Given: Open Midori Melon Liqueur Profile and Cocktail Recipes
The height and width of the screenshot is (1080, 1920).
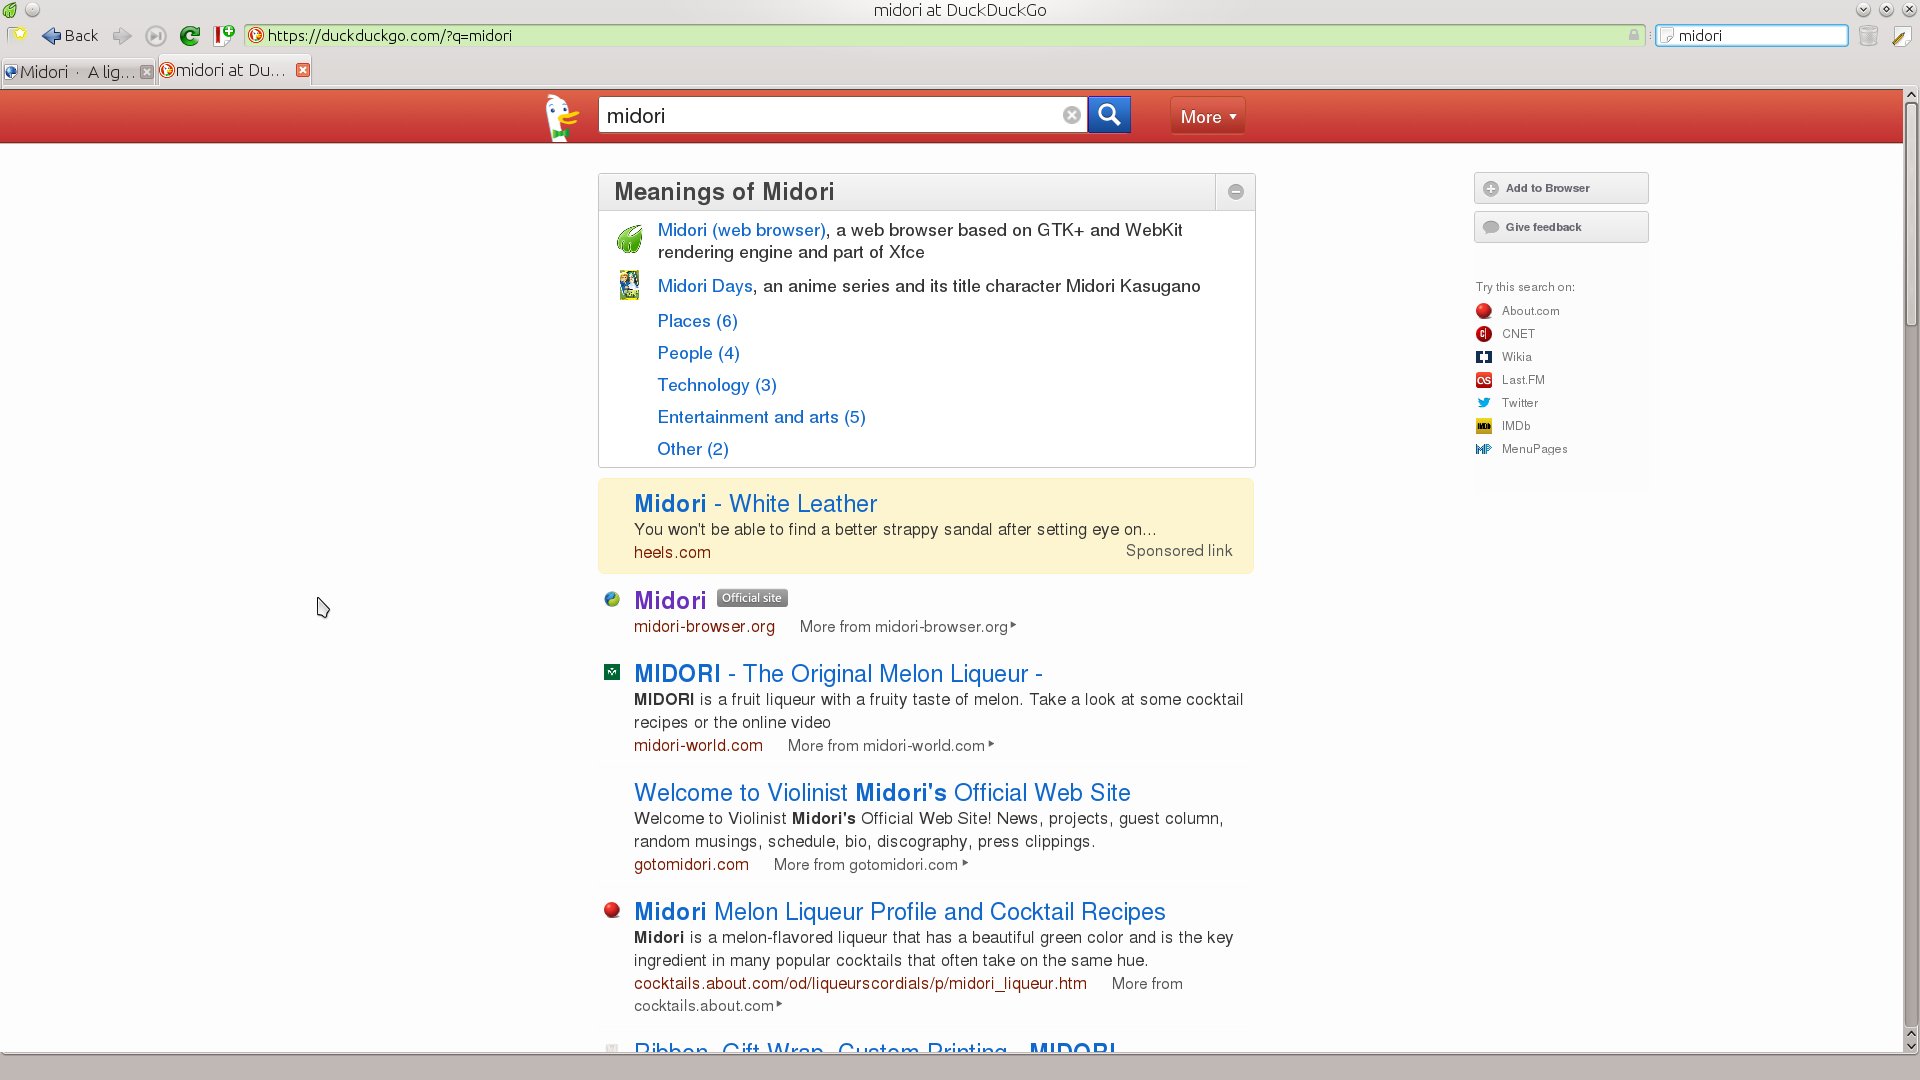Looking at the screenshot, I should (899, 912).
